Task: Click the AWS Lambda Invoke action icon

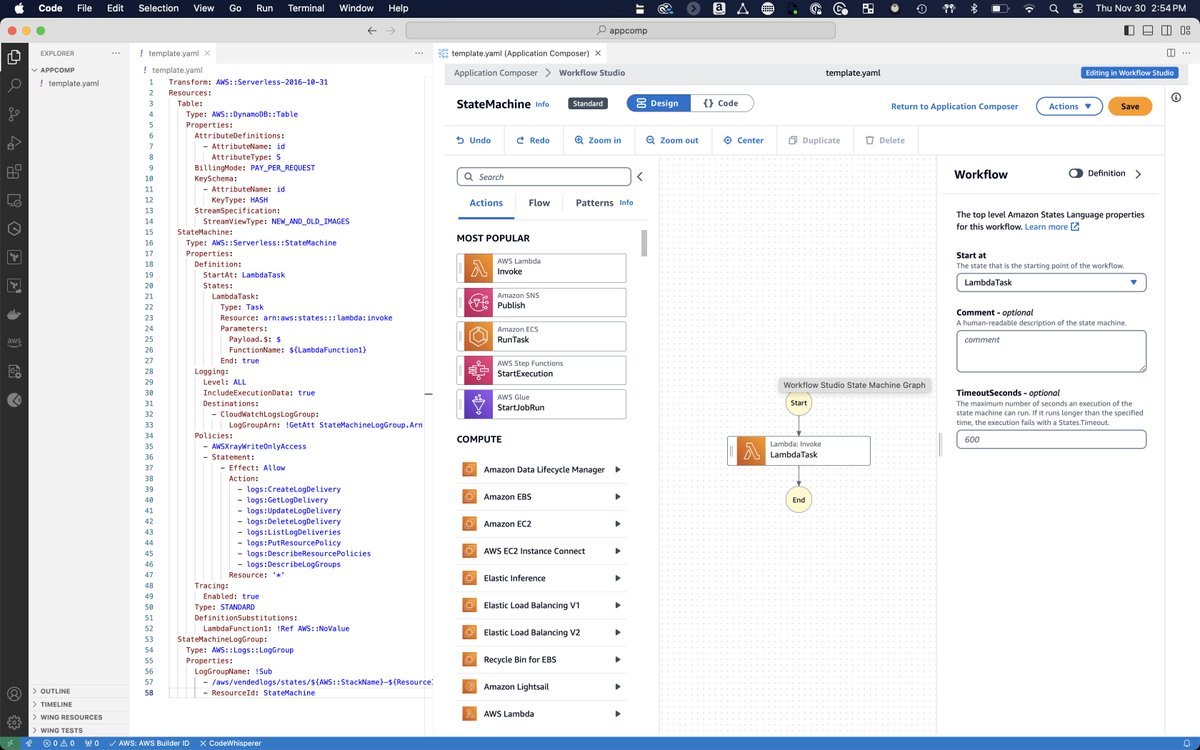Action: coord(477,267)
